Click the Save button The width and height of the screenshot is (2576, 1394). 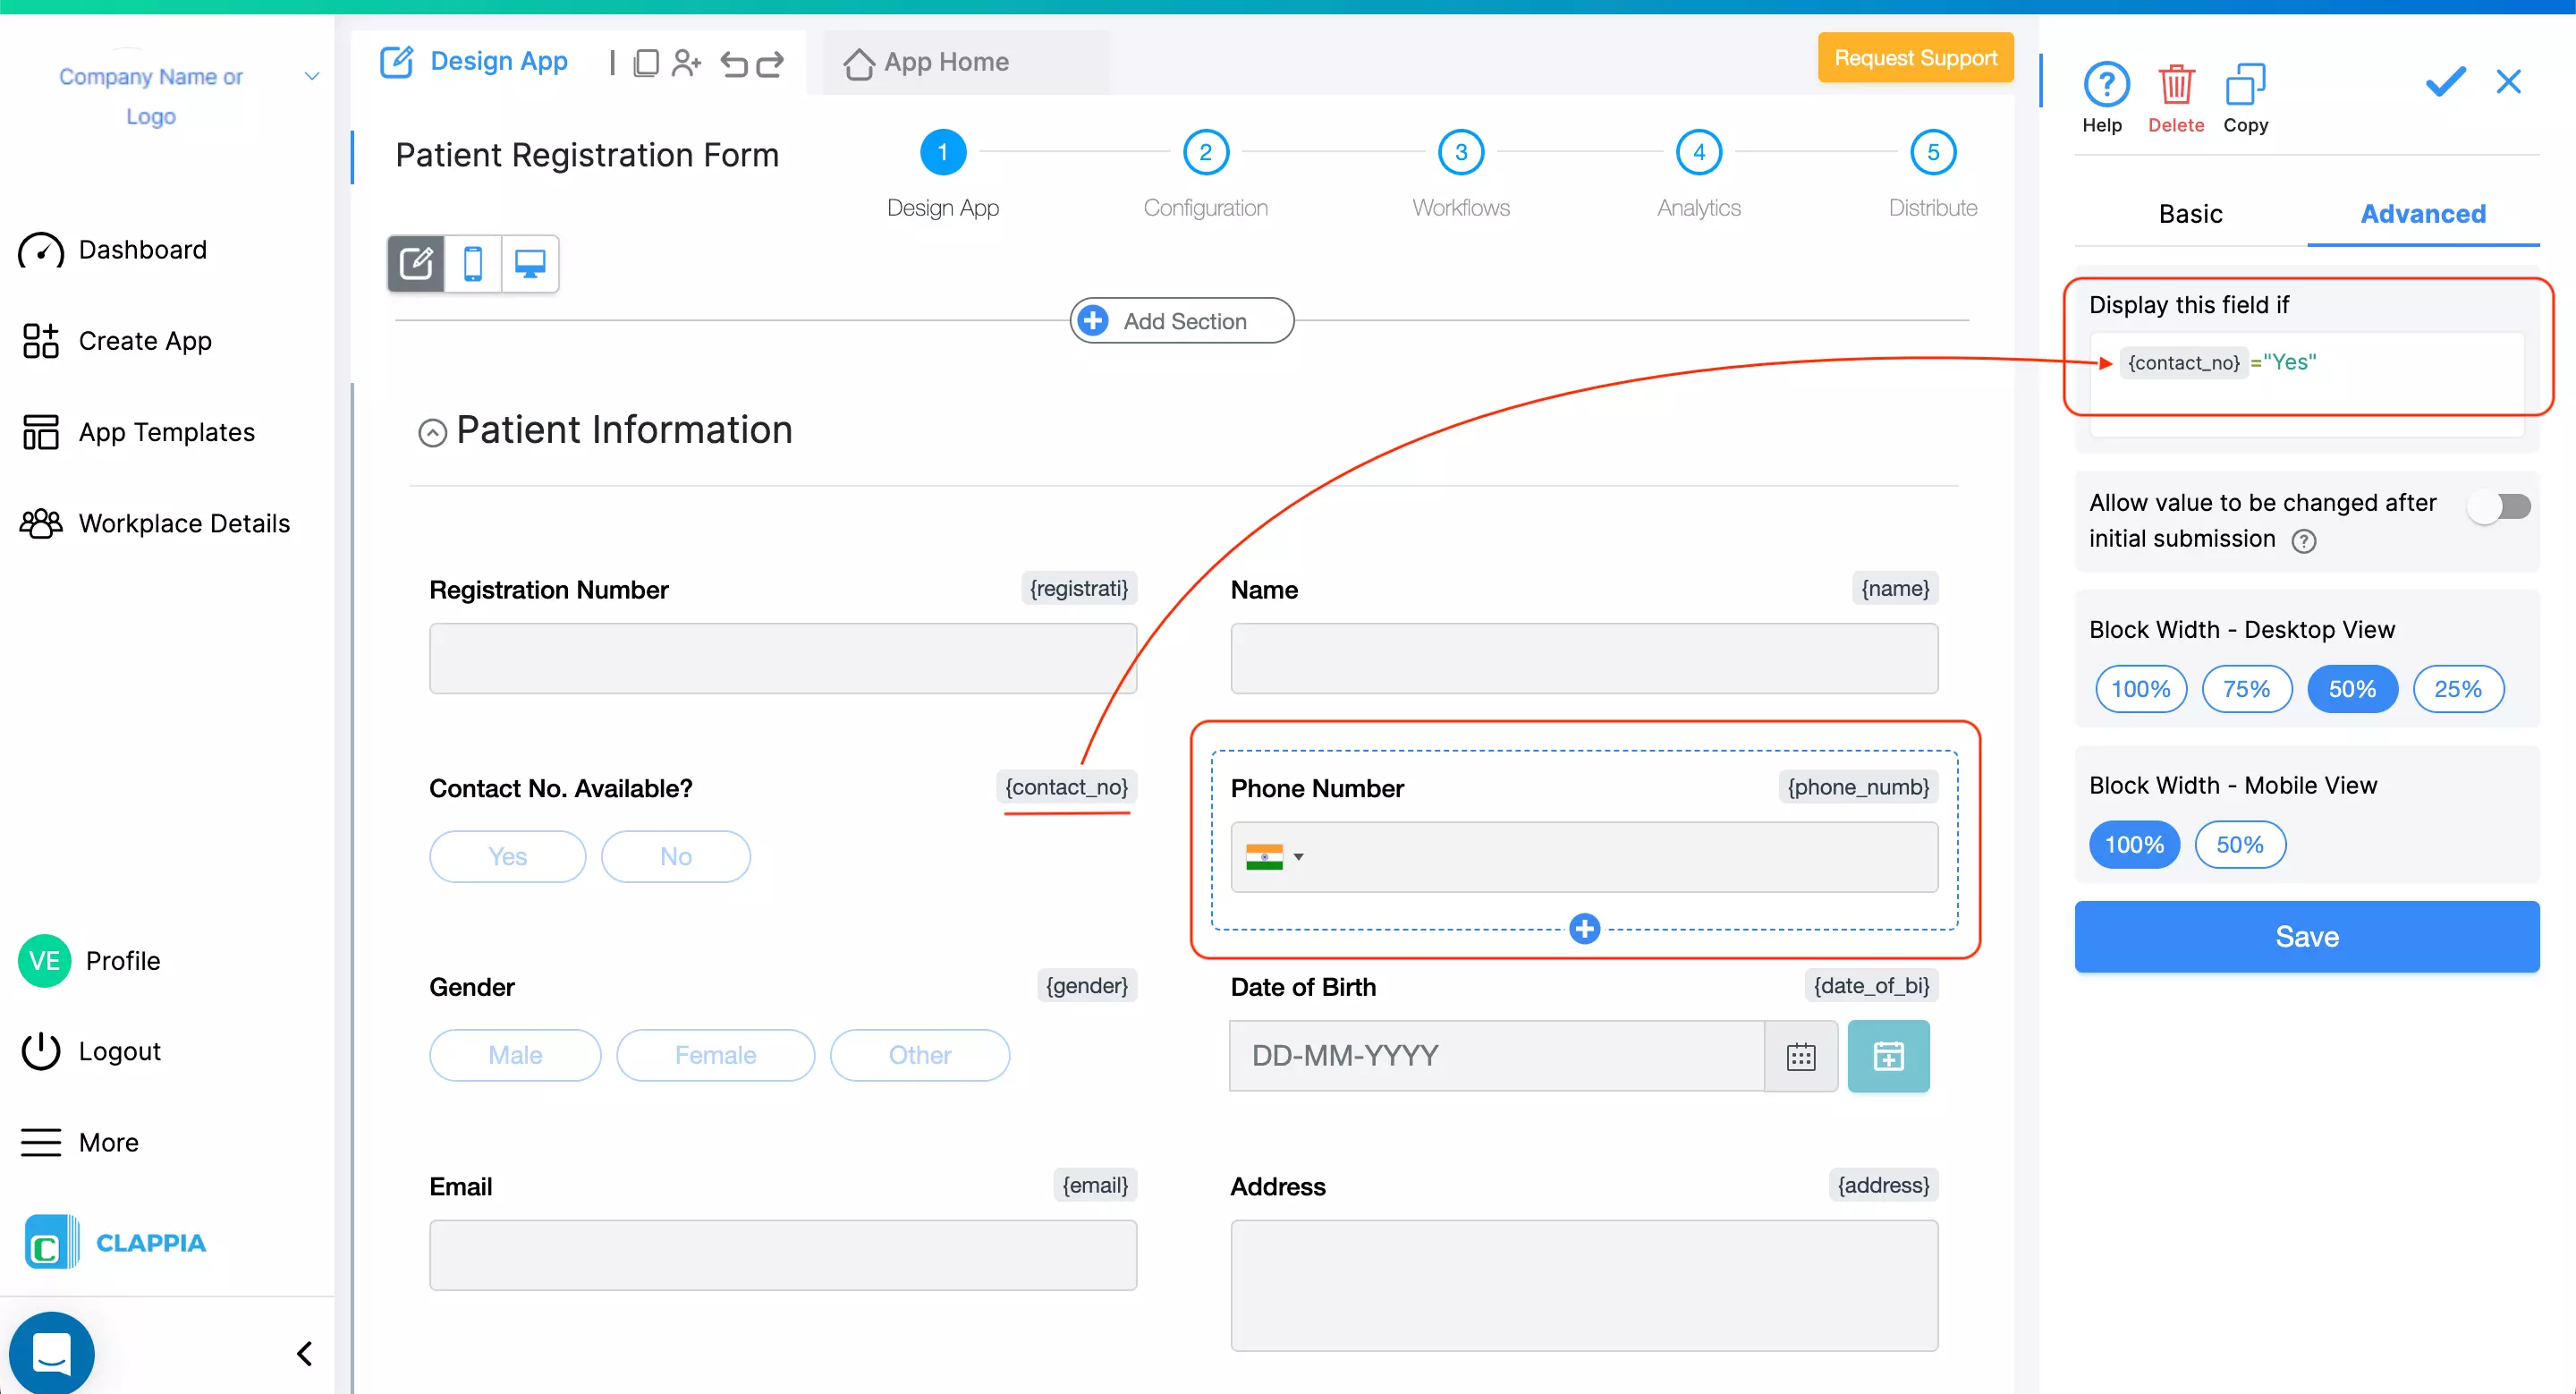pyautogui.click(x=2307, y=937)
